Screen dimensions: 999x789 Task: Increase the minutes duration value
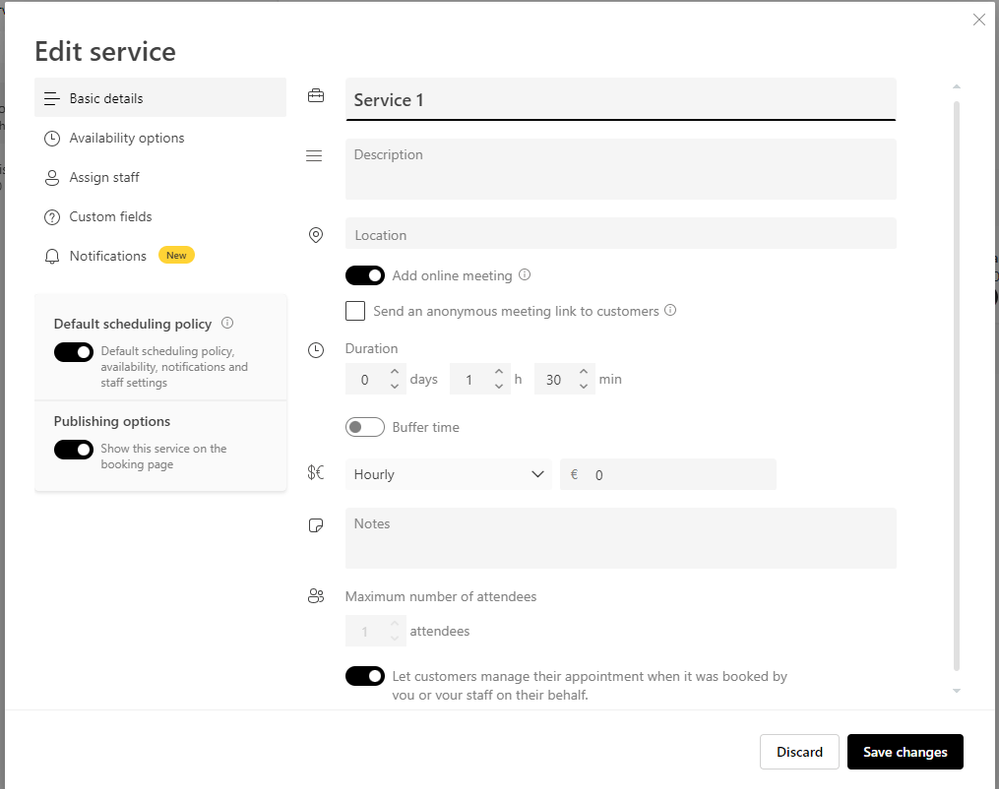tap(584, 372)
